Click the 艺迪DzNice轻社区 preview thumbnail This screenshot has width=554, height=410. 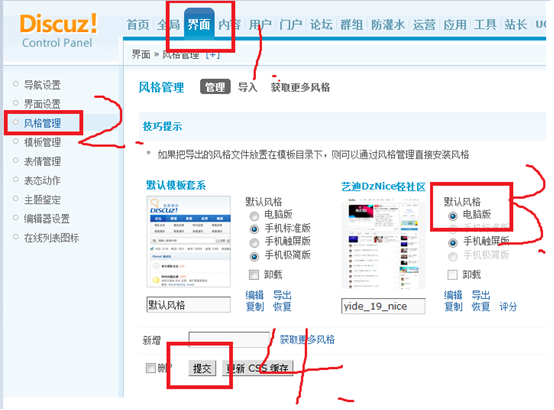(383, 243)
